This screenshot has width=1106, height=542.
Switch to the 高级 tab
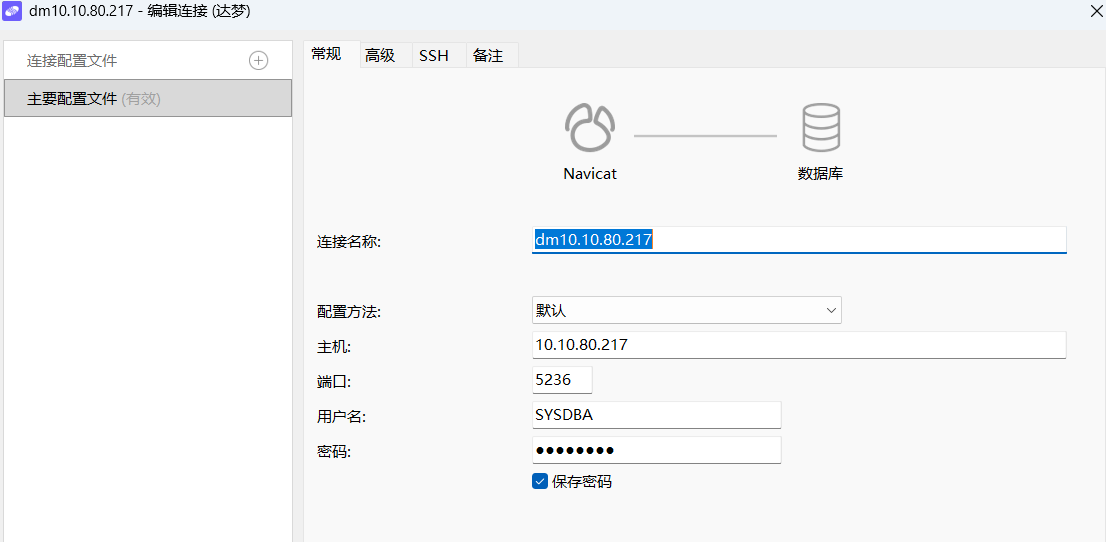tap(380, 56)
